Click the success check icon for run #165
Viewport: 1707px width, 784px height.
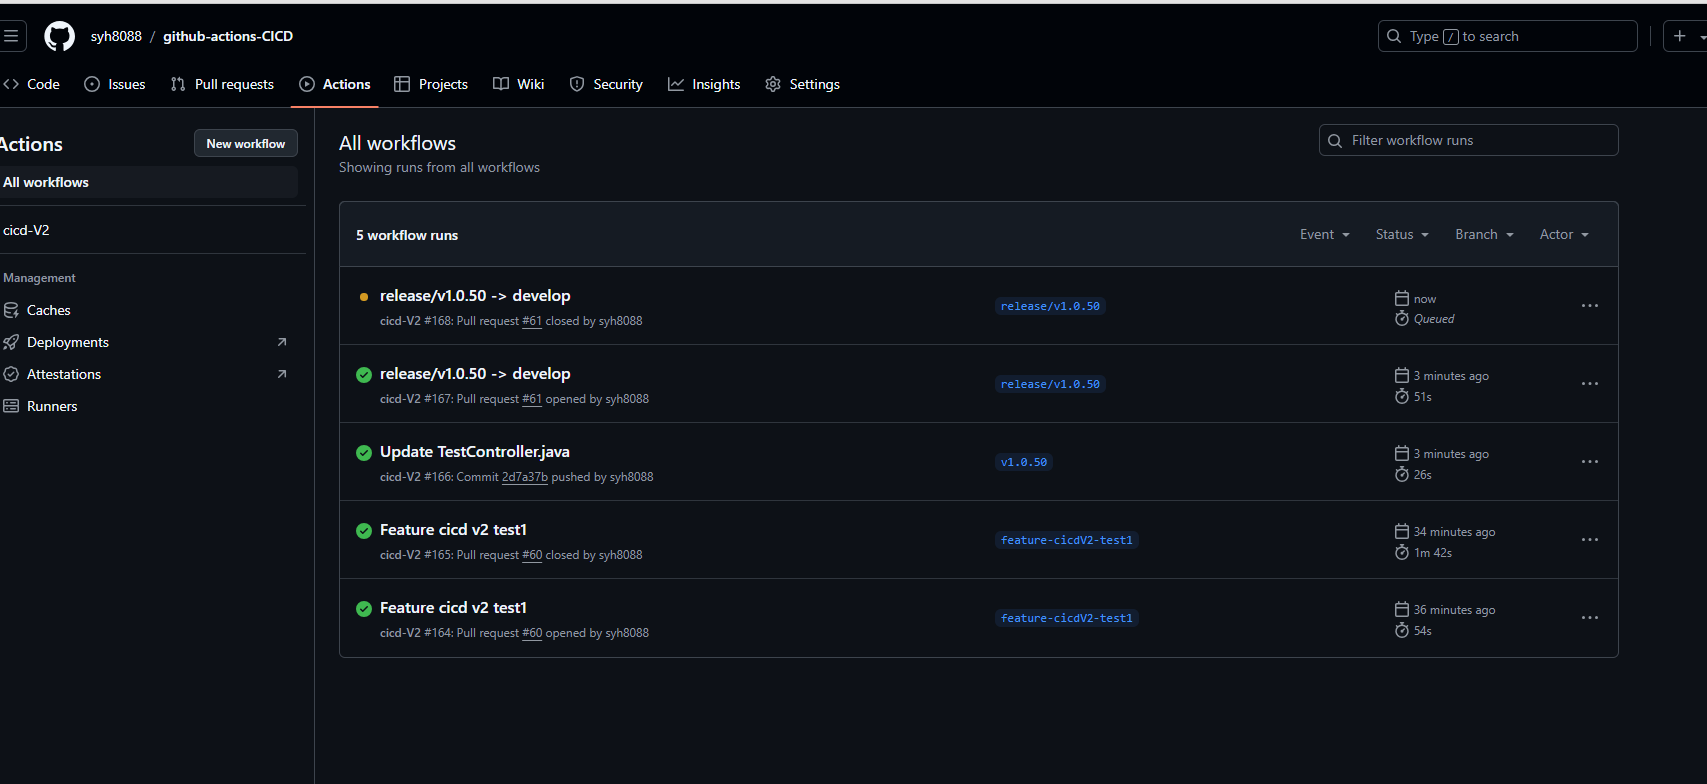click(x=364, y=531)
